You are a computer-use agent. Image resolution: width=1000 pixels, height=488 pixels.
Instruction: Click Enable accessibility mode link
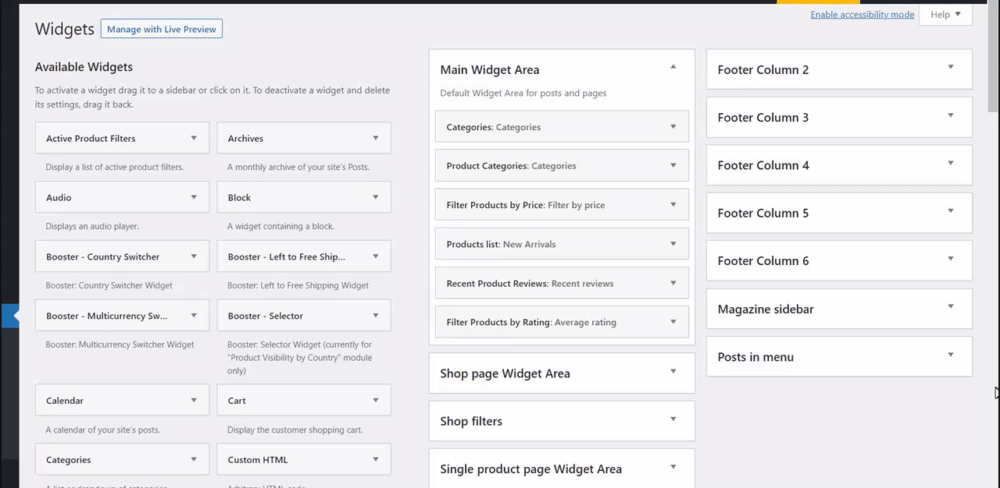click(862, 15)
